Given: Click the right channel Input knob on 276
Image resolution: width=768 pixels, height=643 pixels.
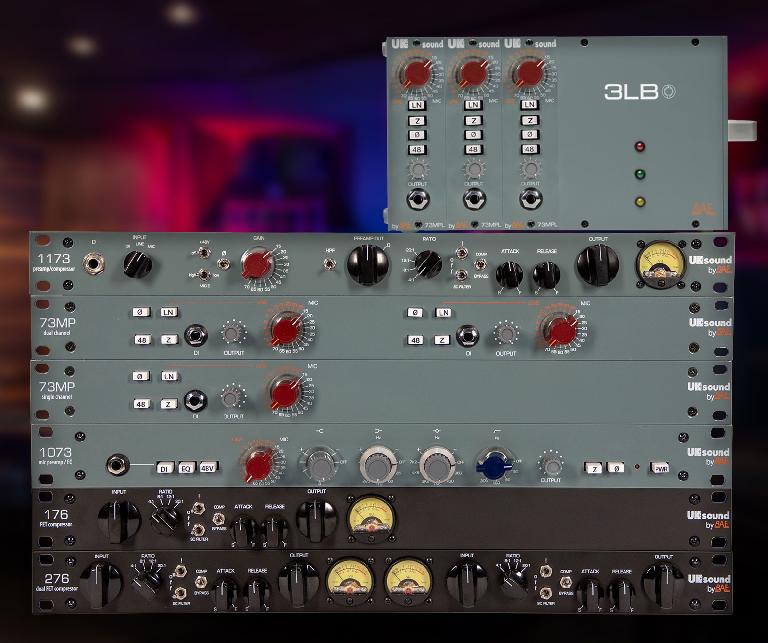Looking at the screenshot, I should 467,583.
